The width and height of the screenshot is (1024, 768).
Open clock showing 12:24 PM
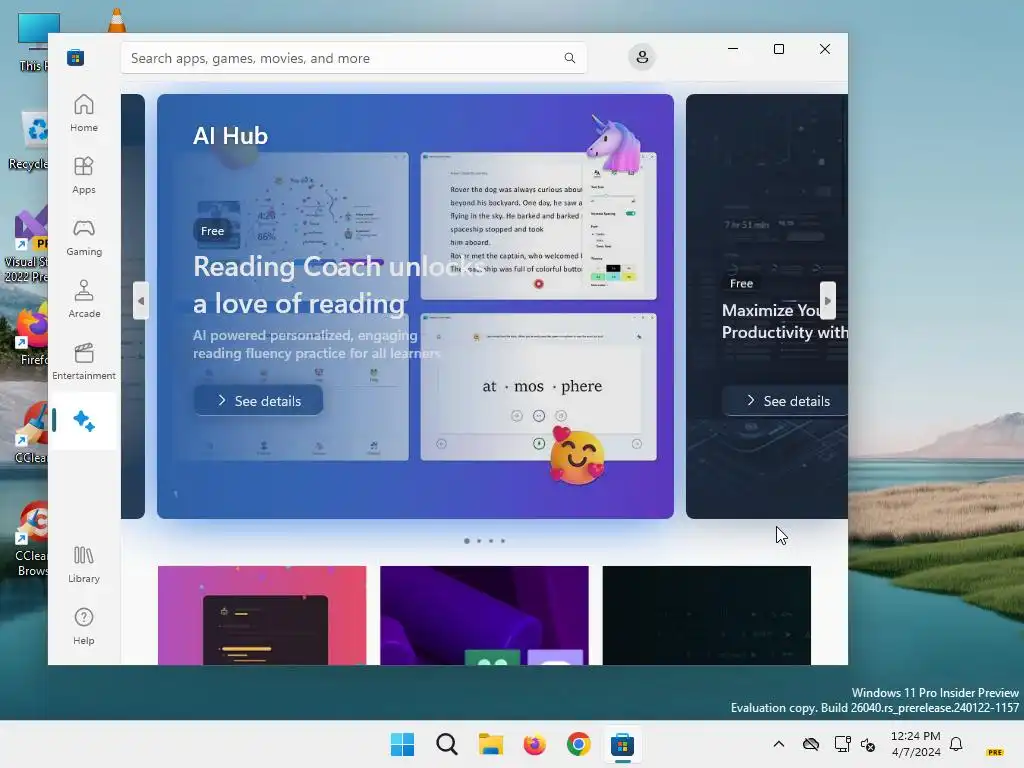tap(916, 744)
